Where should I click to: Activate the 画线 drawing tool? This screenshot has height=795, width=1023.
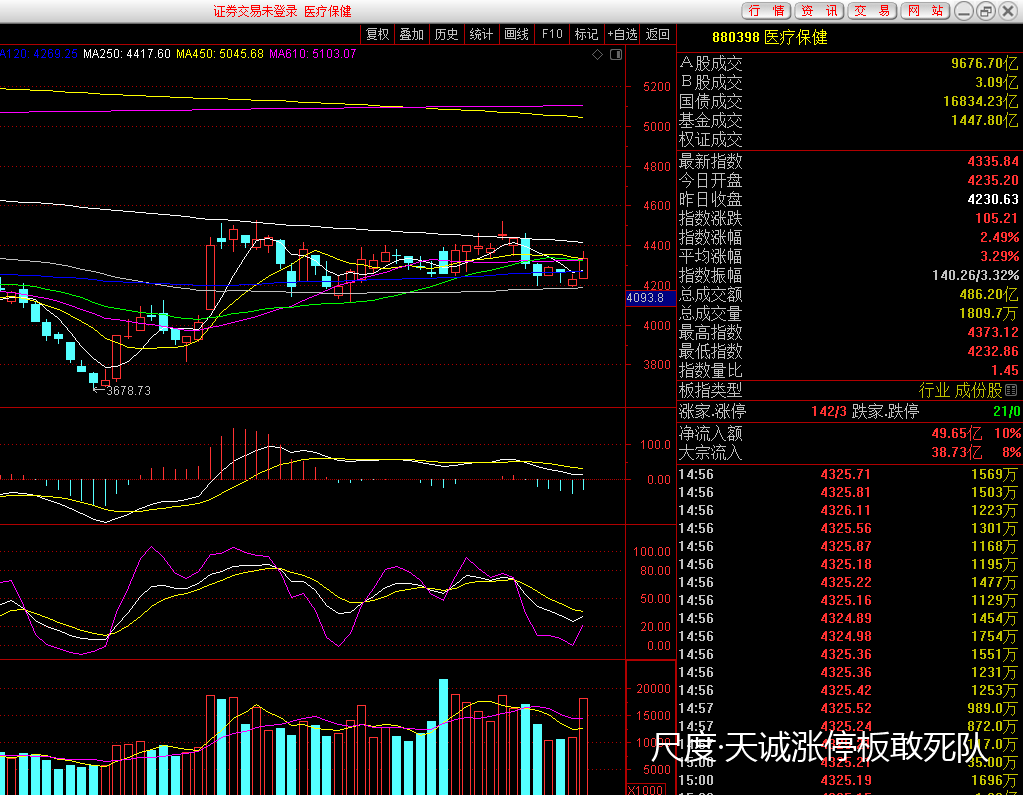coord(516,34)
